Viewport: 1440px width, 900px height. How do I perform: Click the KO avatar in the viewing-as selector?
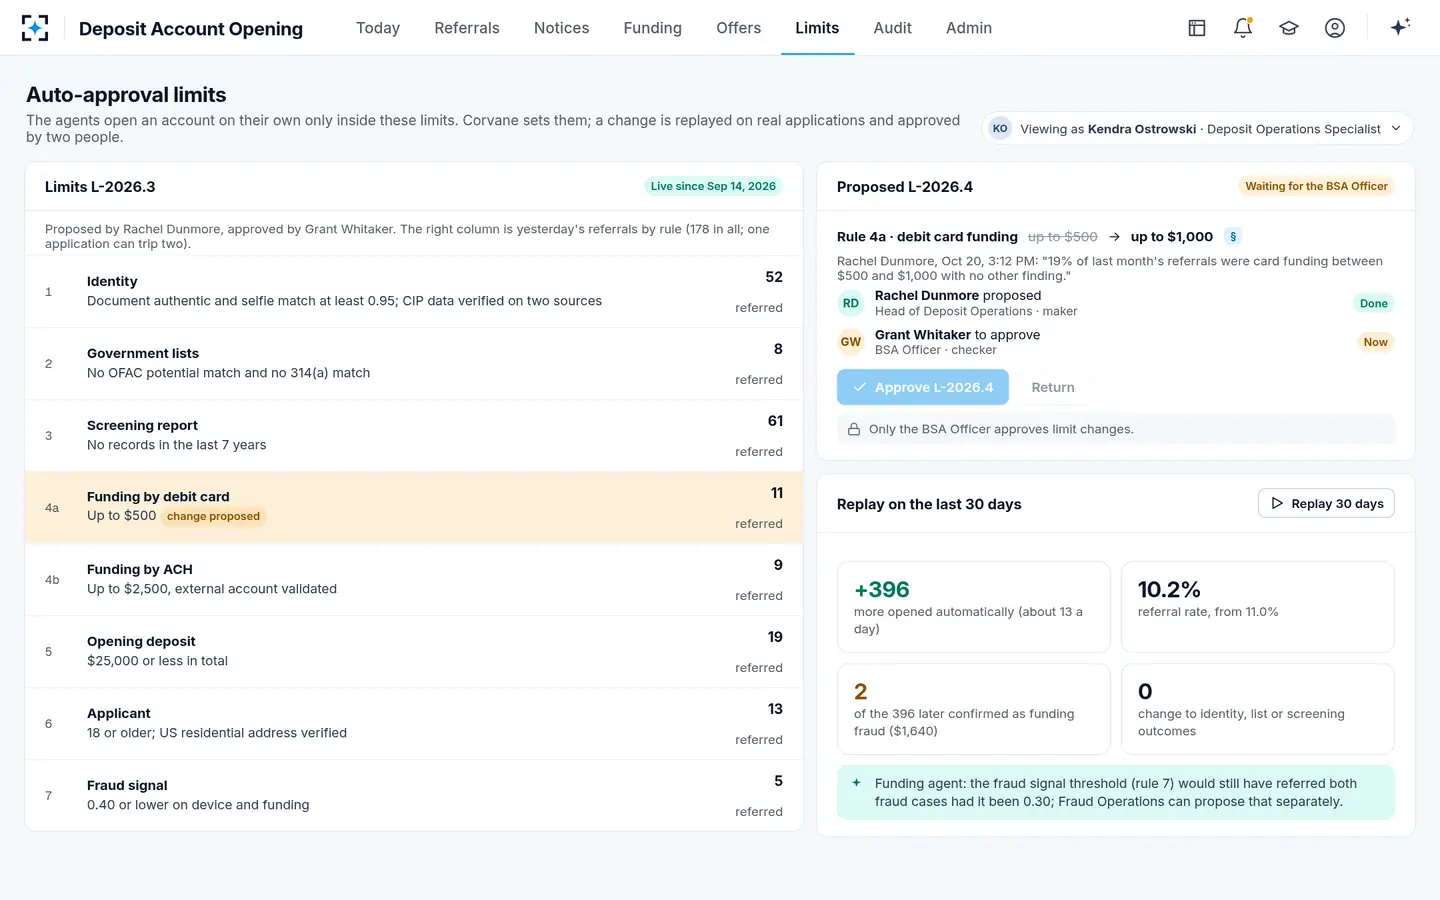coord(1000,128)
